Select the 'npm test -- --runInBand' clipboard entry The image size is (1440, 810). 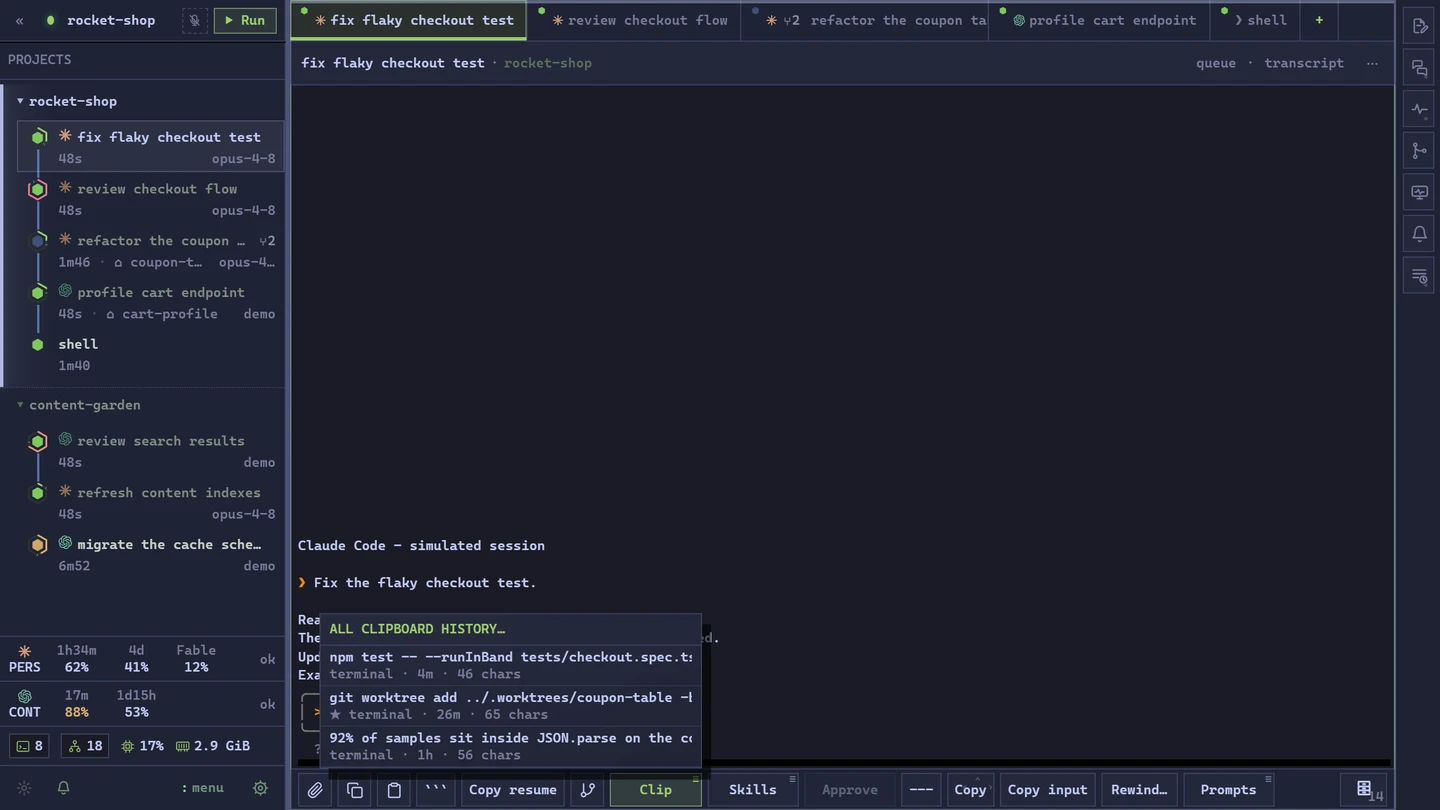[511, 665]
